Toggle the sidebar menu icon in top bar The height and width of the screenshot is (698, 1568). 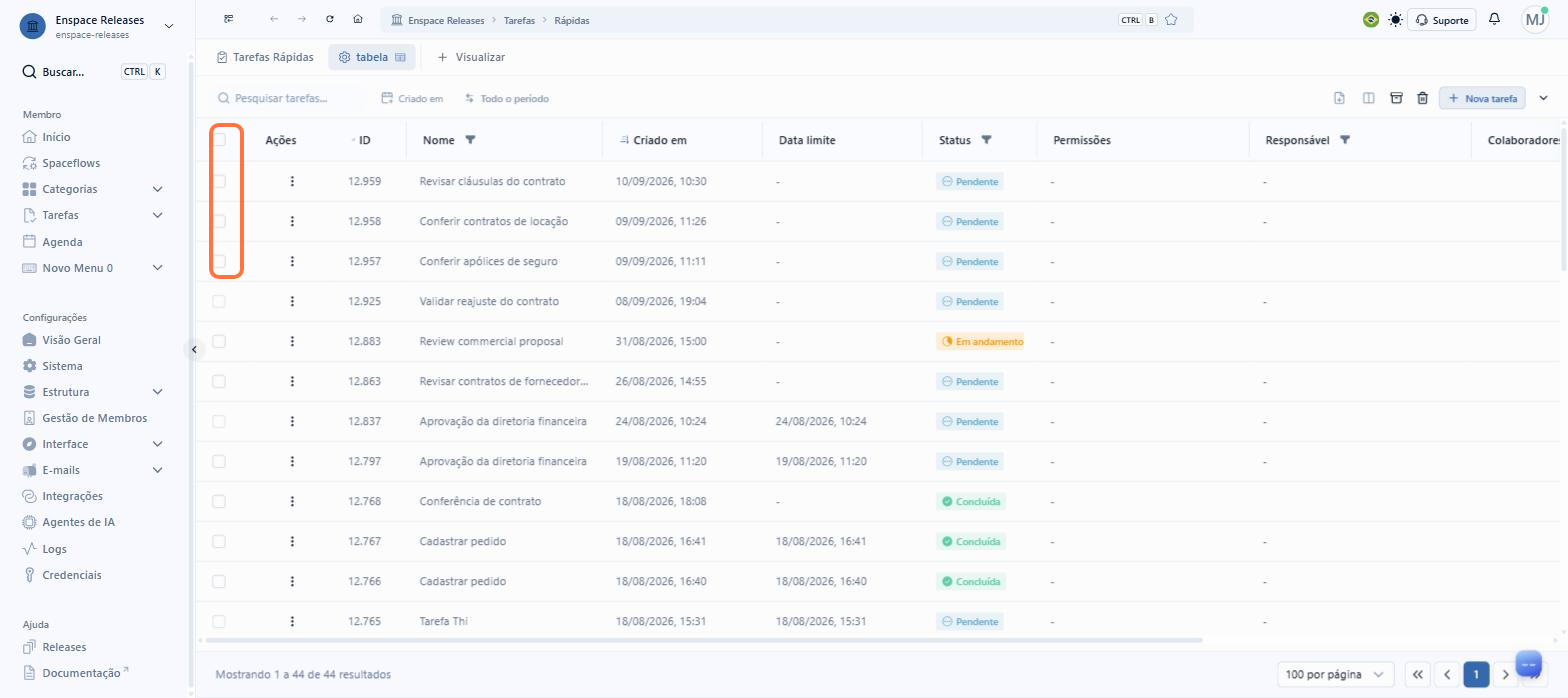point(229,20)
